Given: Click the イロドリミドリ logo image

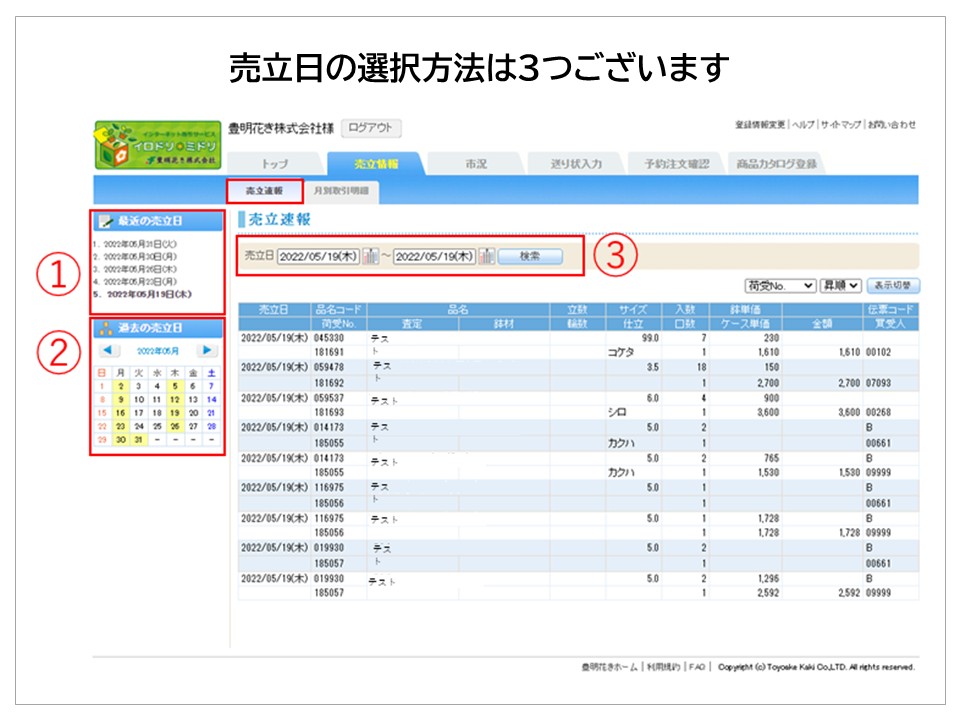Looking at the screenshot, I should point(157,146).
